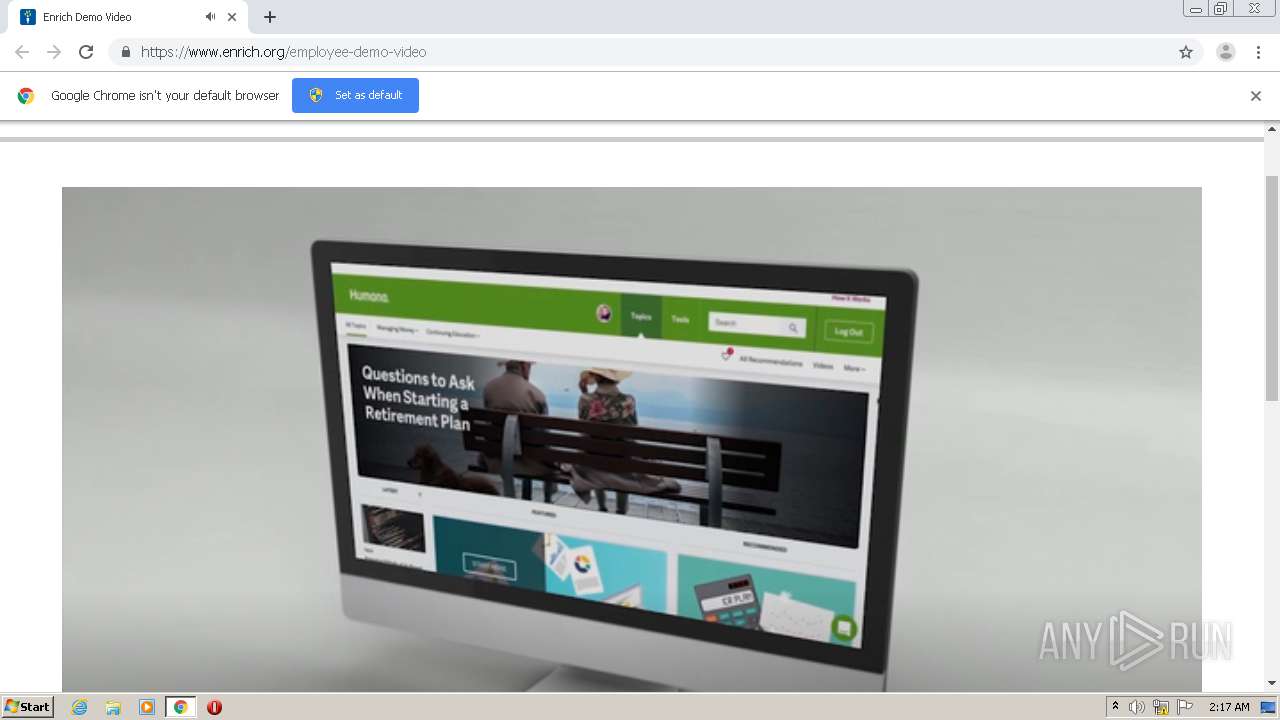Image resolution: width=1280 pixels, height=720 pixels.
Task: Click the scrollbar down arrow
Action: coord(1272,683)
